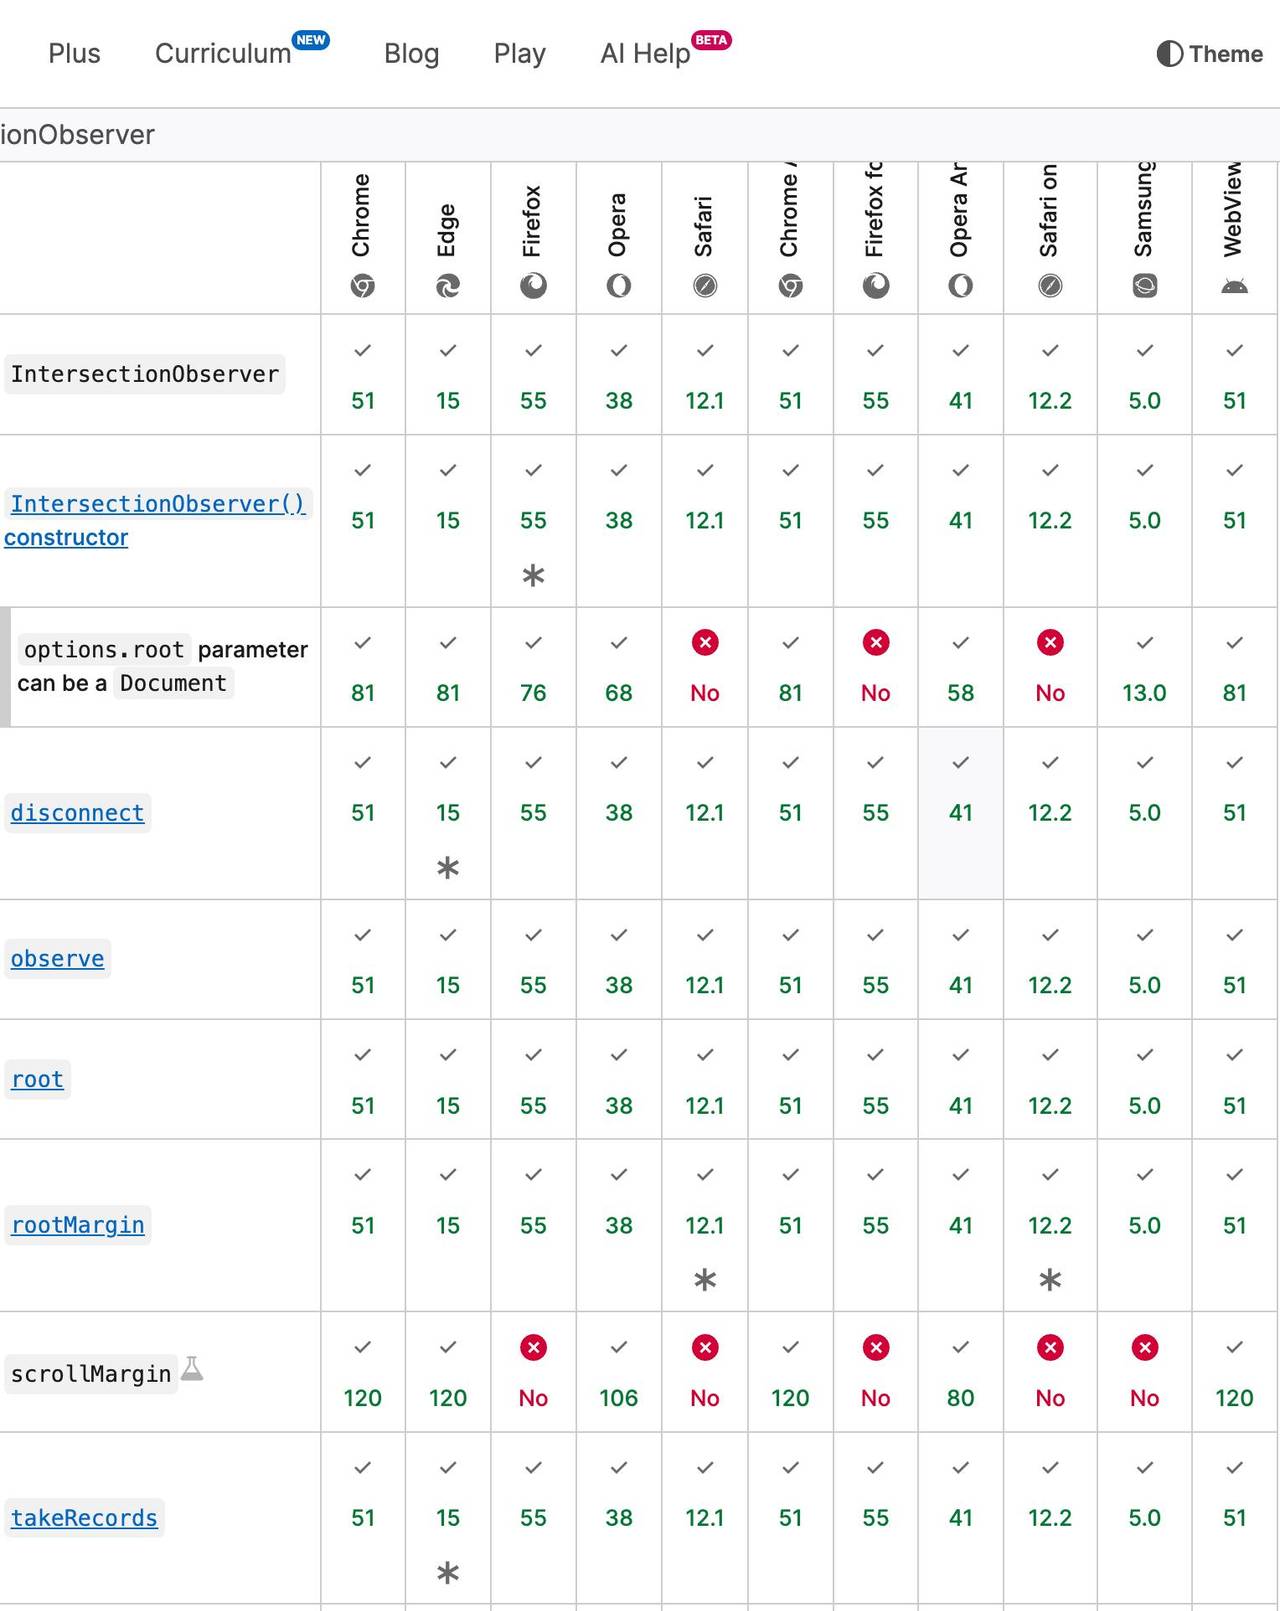This screenshot has width=1280, height=1611.
Task: Click the Theme half-circle icon
Action: tap(1169, 54)
